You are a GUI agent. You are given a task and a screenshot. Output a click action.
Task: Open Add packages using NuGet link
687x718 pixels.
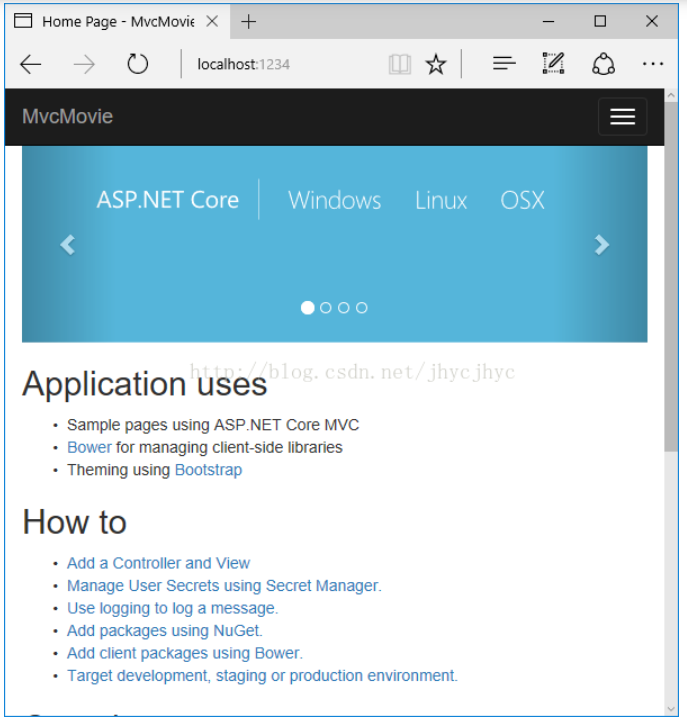(x=165, y=631)
